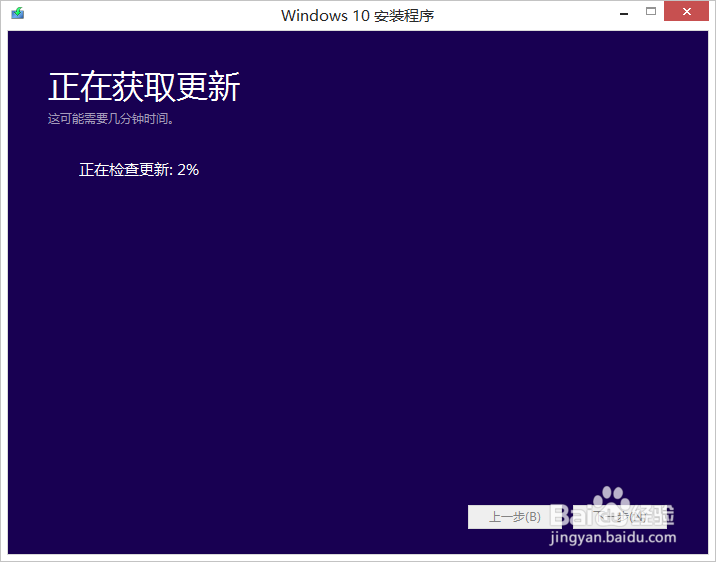Click the Windows 10 安装程序 title text
This screenshot has width=716, height=562.
(x=358, y=16)
